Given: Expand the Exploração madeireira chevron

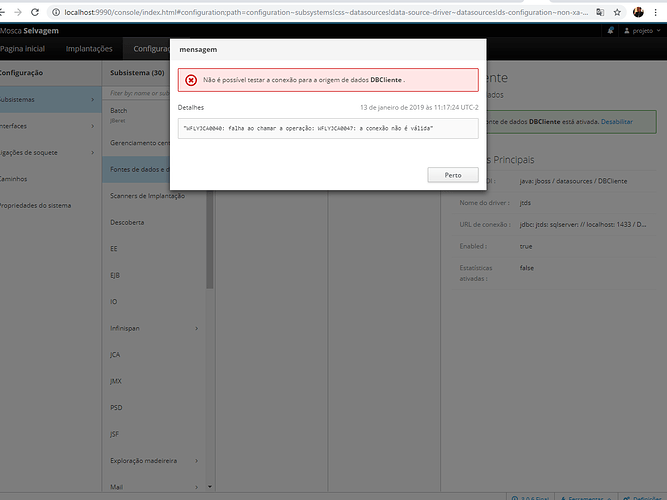Looking at the screenshot, I should [x=197, y=461].
